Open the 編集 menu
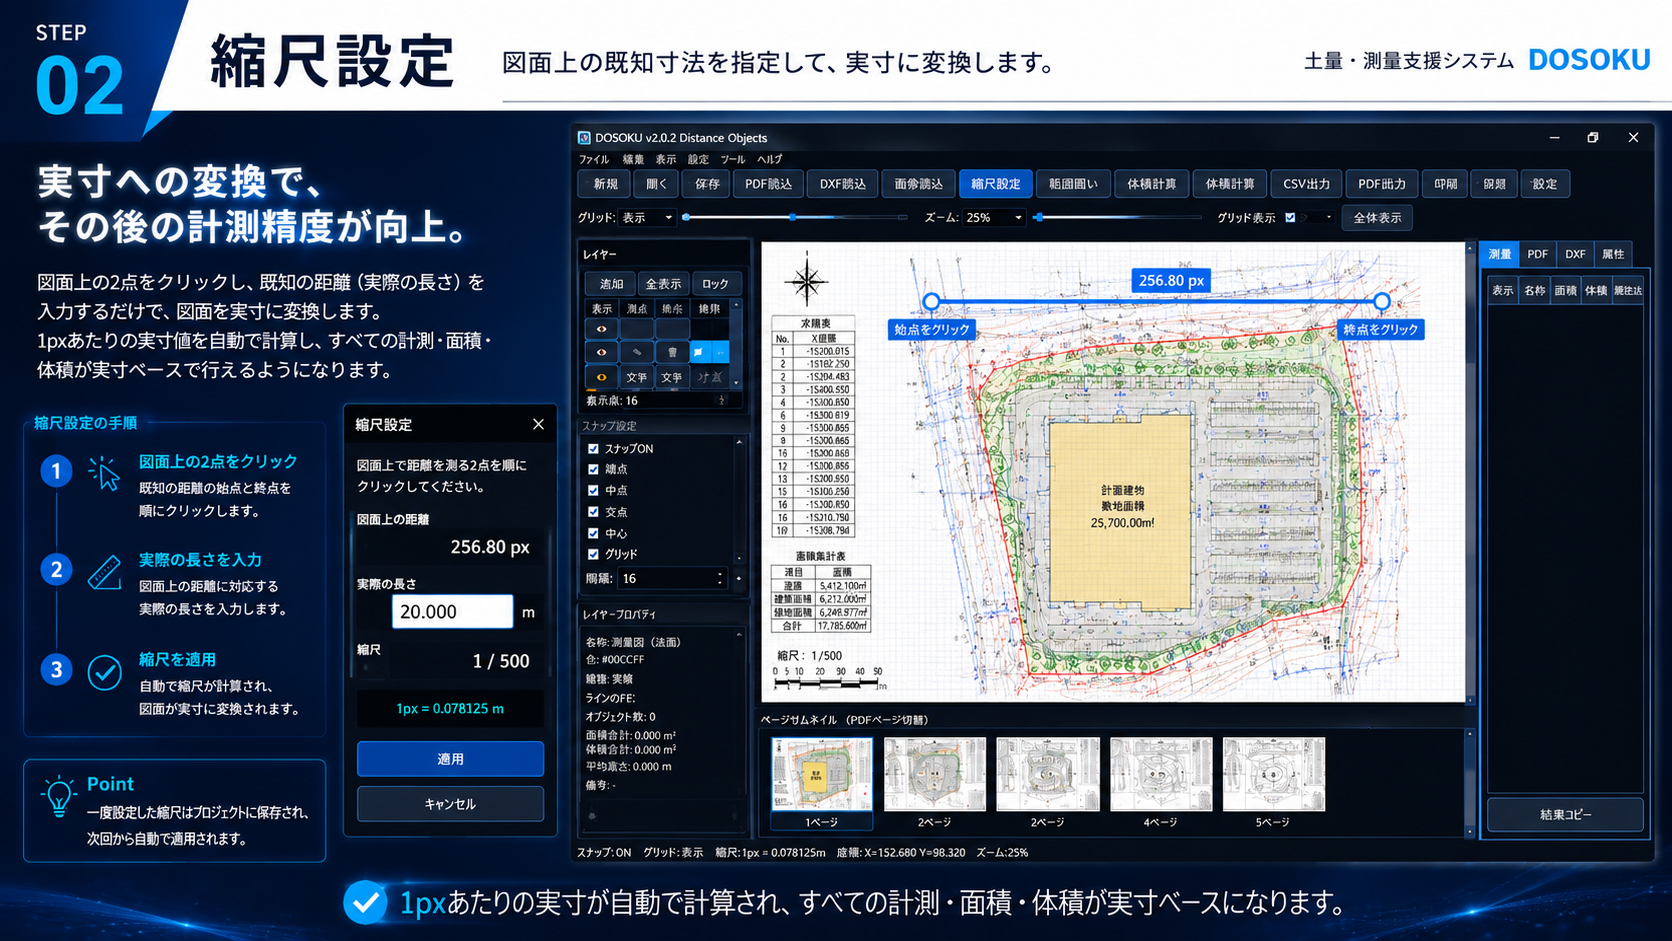Viewport: 1672px width, 941px height. 633,159
